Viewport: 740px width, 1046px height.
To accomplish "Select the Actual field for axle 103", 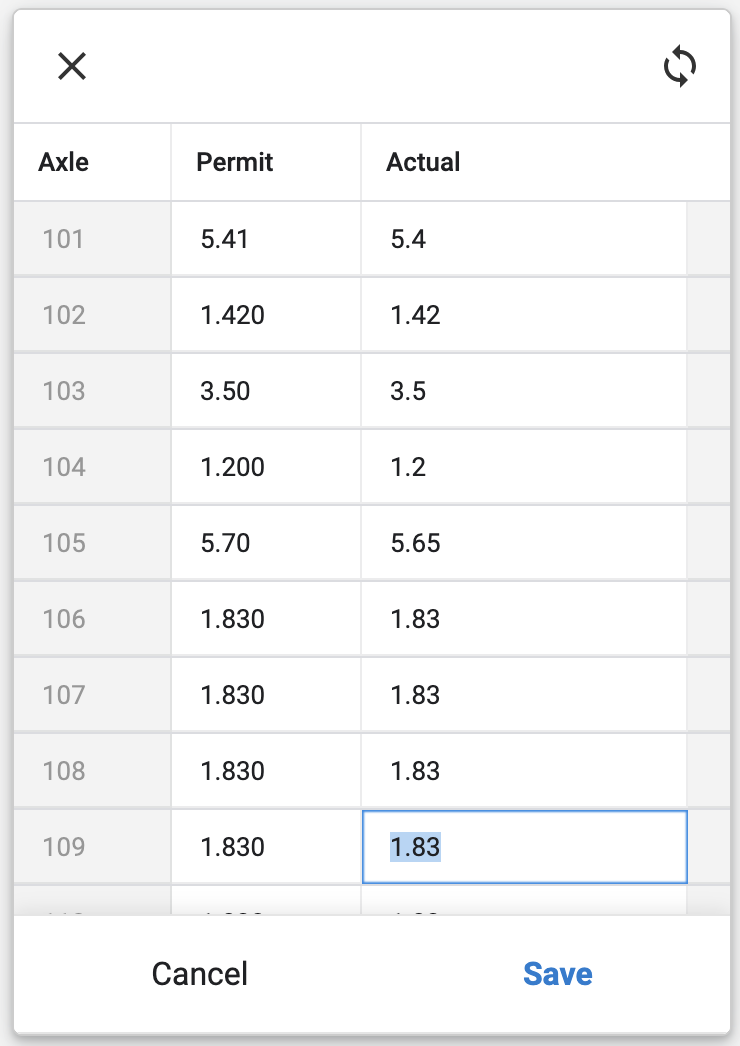I will pyautogui.click(x=524, y=391).
